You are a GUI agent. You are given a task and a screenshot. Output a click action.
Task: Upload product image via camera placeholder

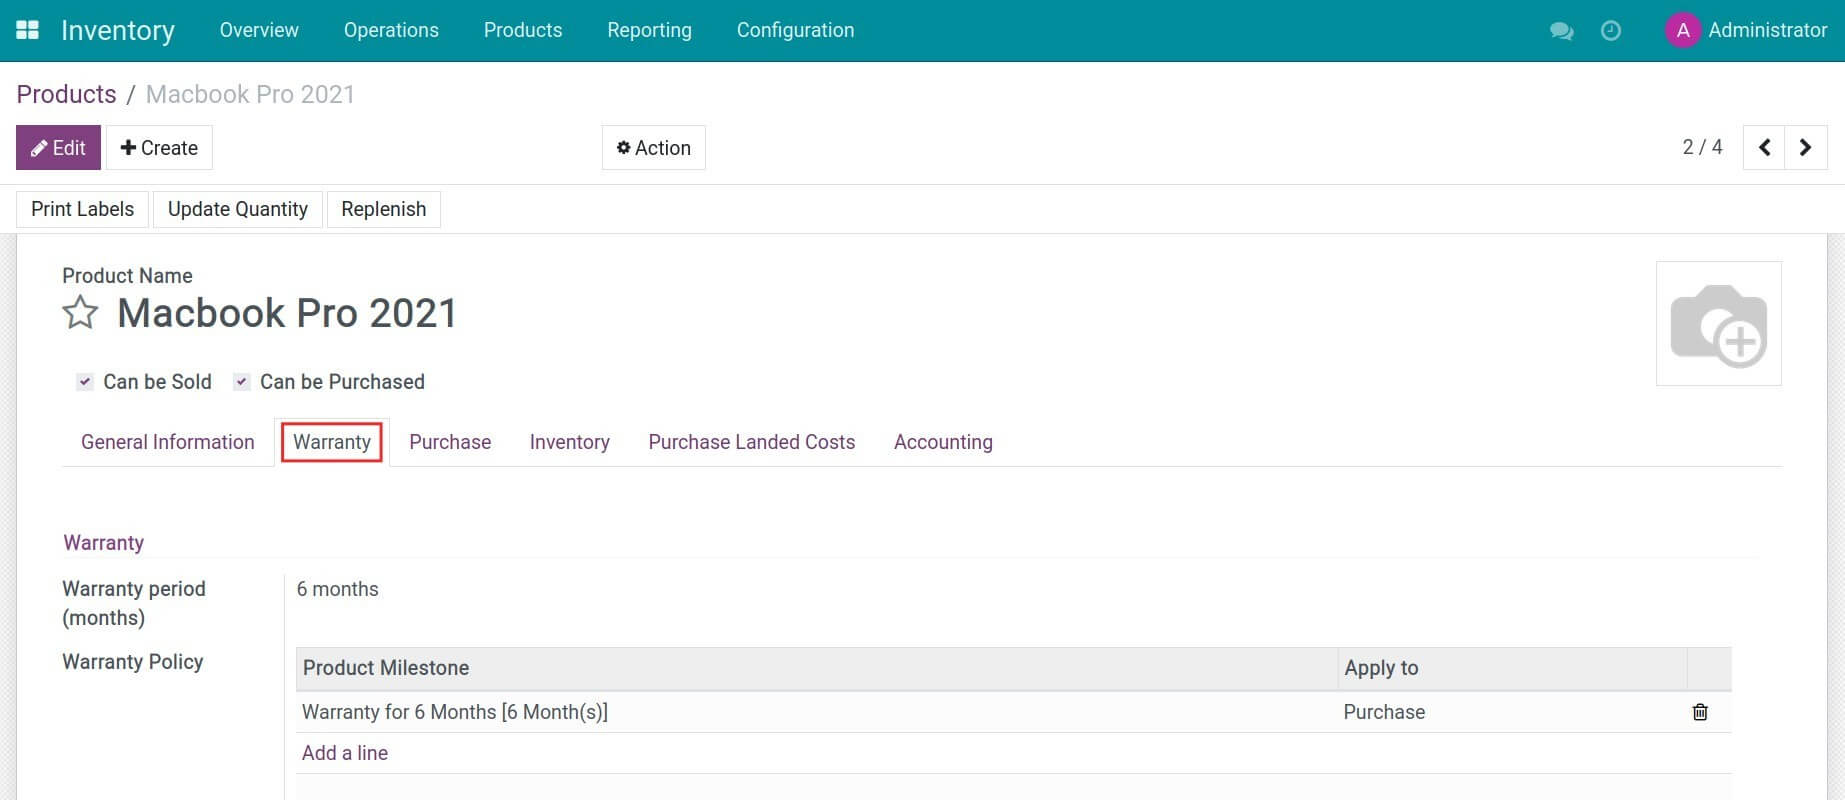click(1718, 324)
